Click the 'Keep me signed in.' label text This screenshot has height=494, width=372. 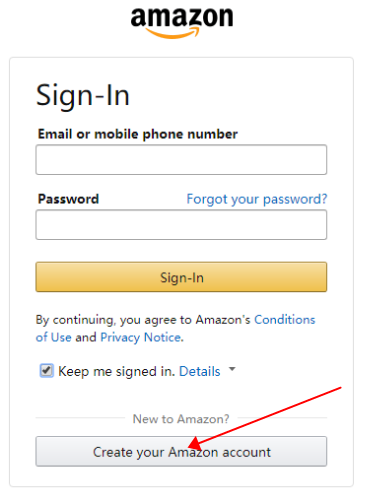117,371
